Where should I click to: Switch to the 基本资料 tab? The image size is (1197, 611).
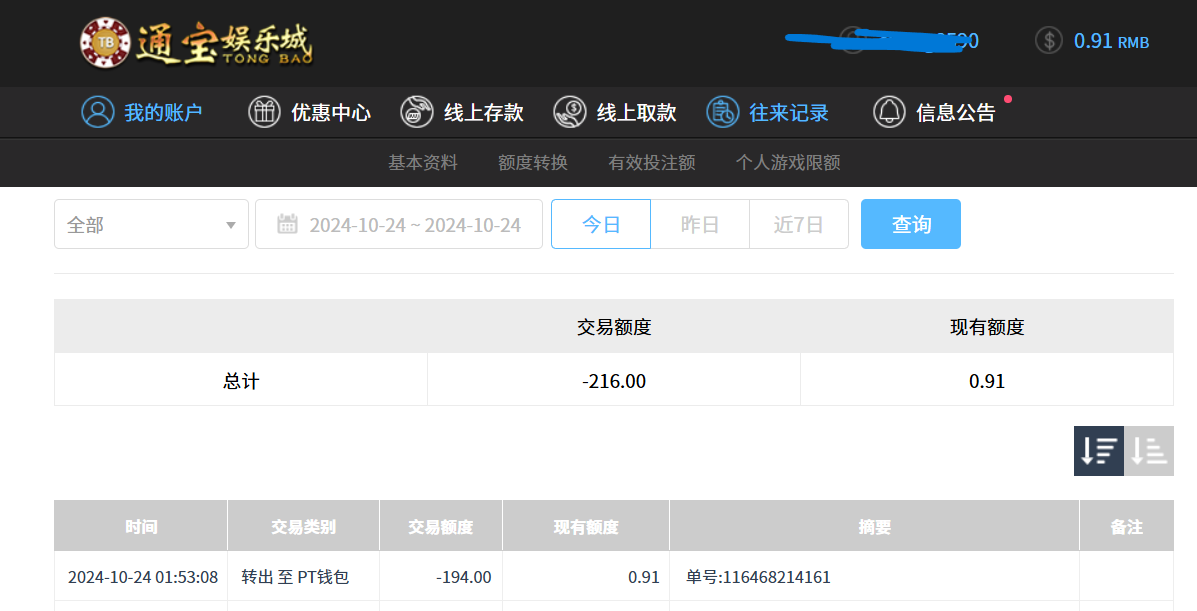(423, 162)
